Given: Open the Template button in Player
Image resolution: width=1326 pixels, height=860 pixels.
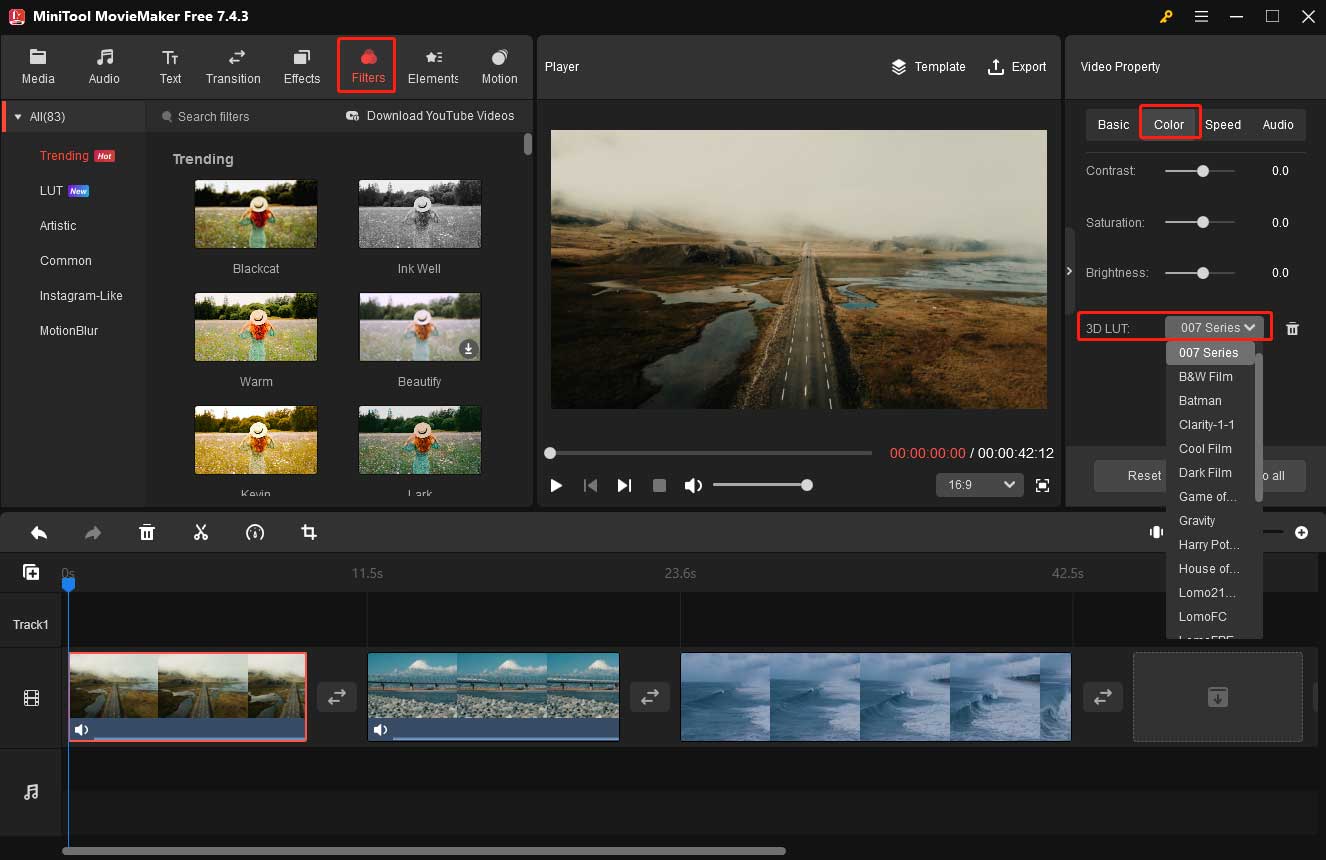Looking at the screenshot, I should (x=928, y=67).
